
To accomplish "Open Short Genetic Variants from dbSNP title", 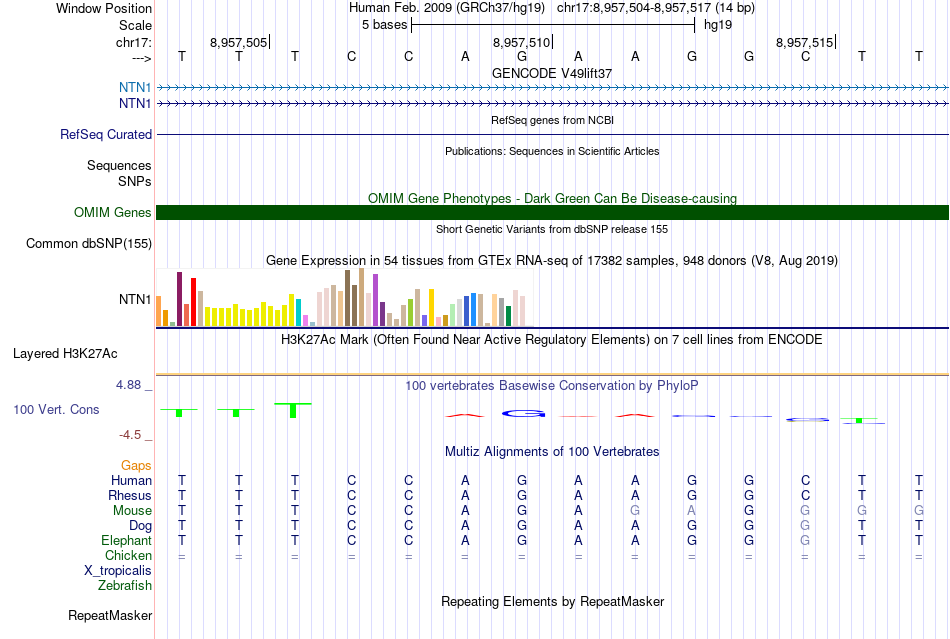I will point(552,229).
